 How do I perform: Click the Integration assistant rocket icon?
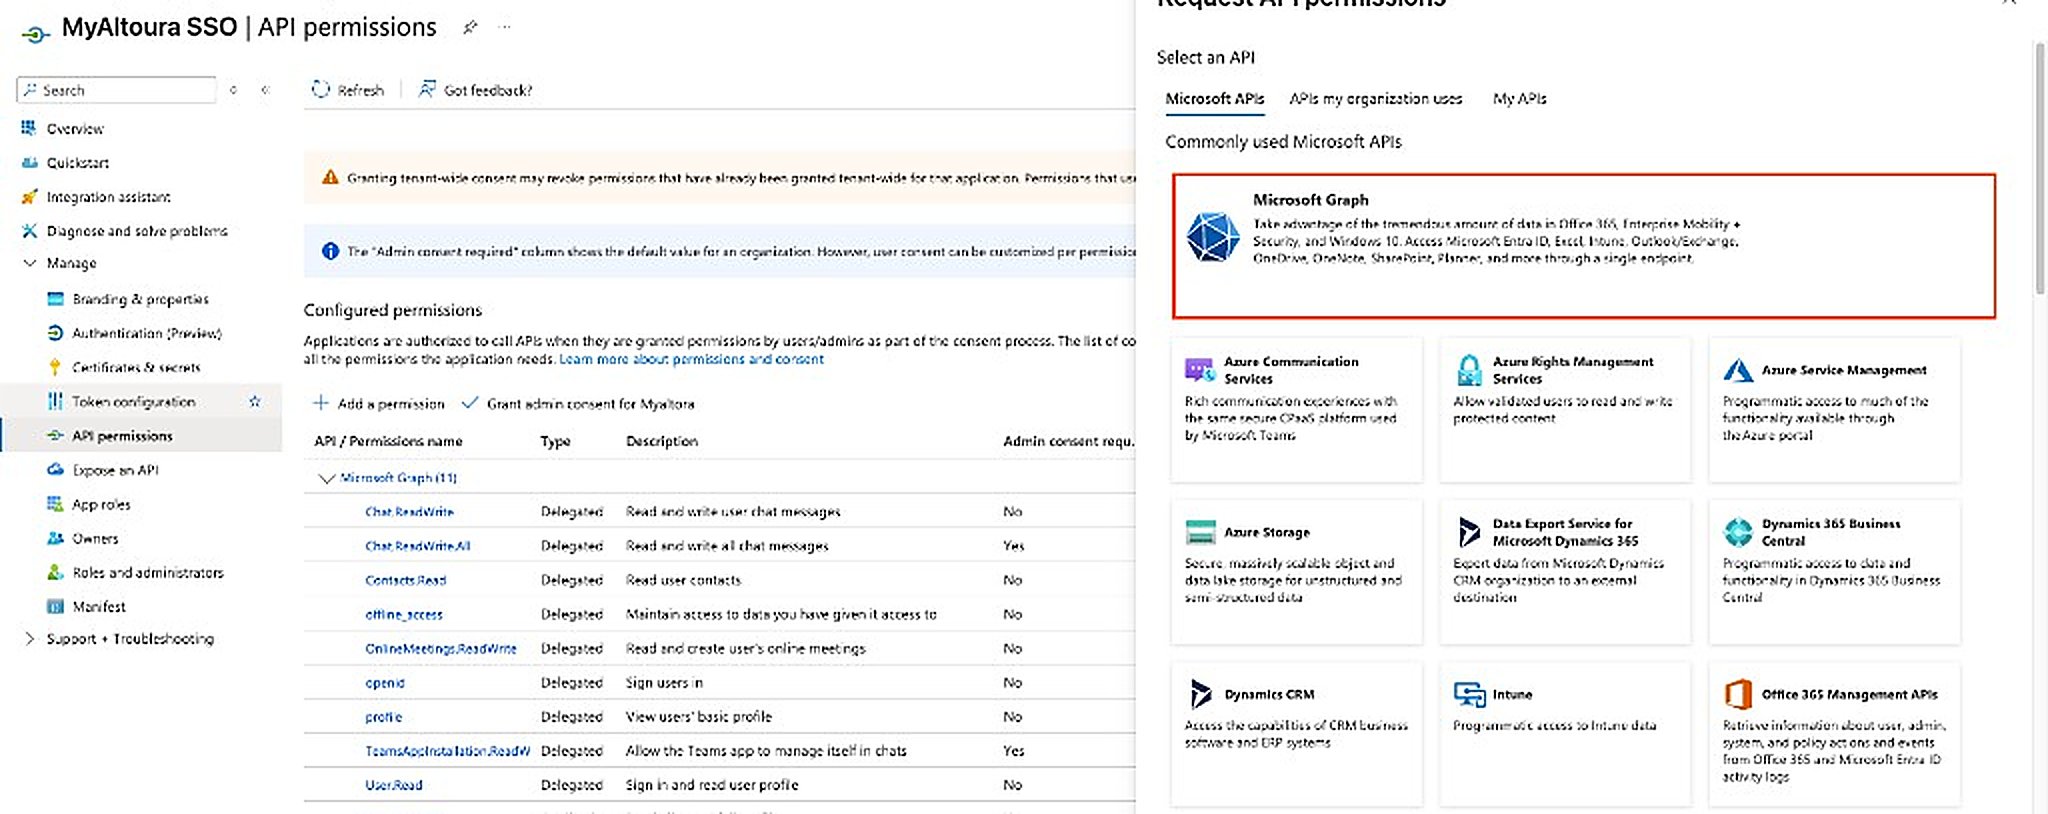[29, 197]
